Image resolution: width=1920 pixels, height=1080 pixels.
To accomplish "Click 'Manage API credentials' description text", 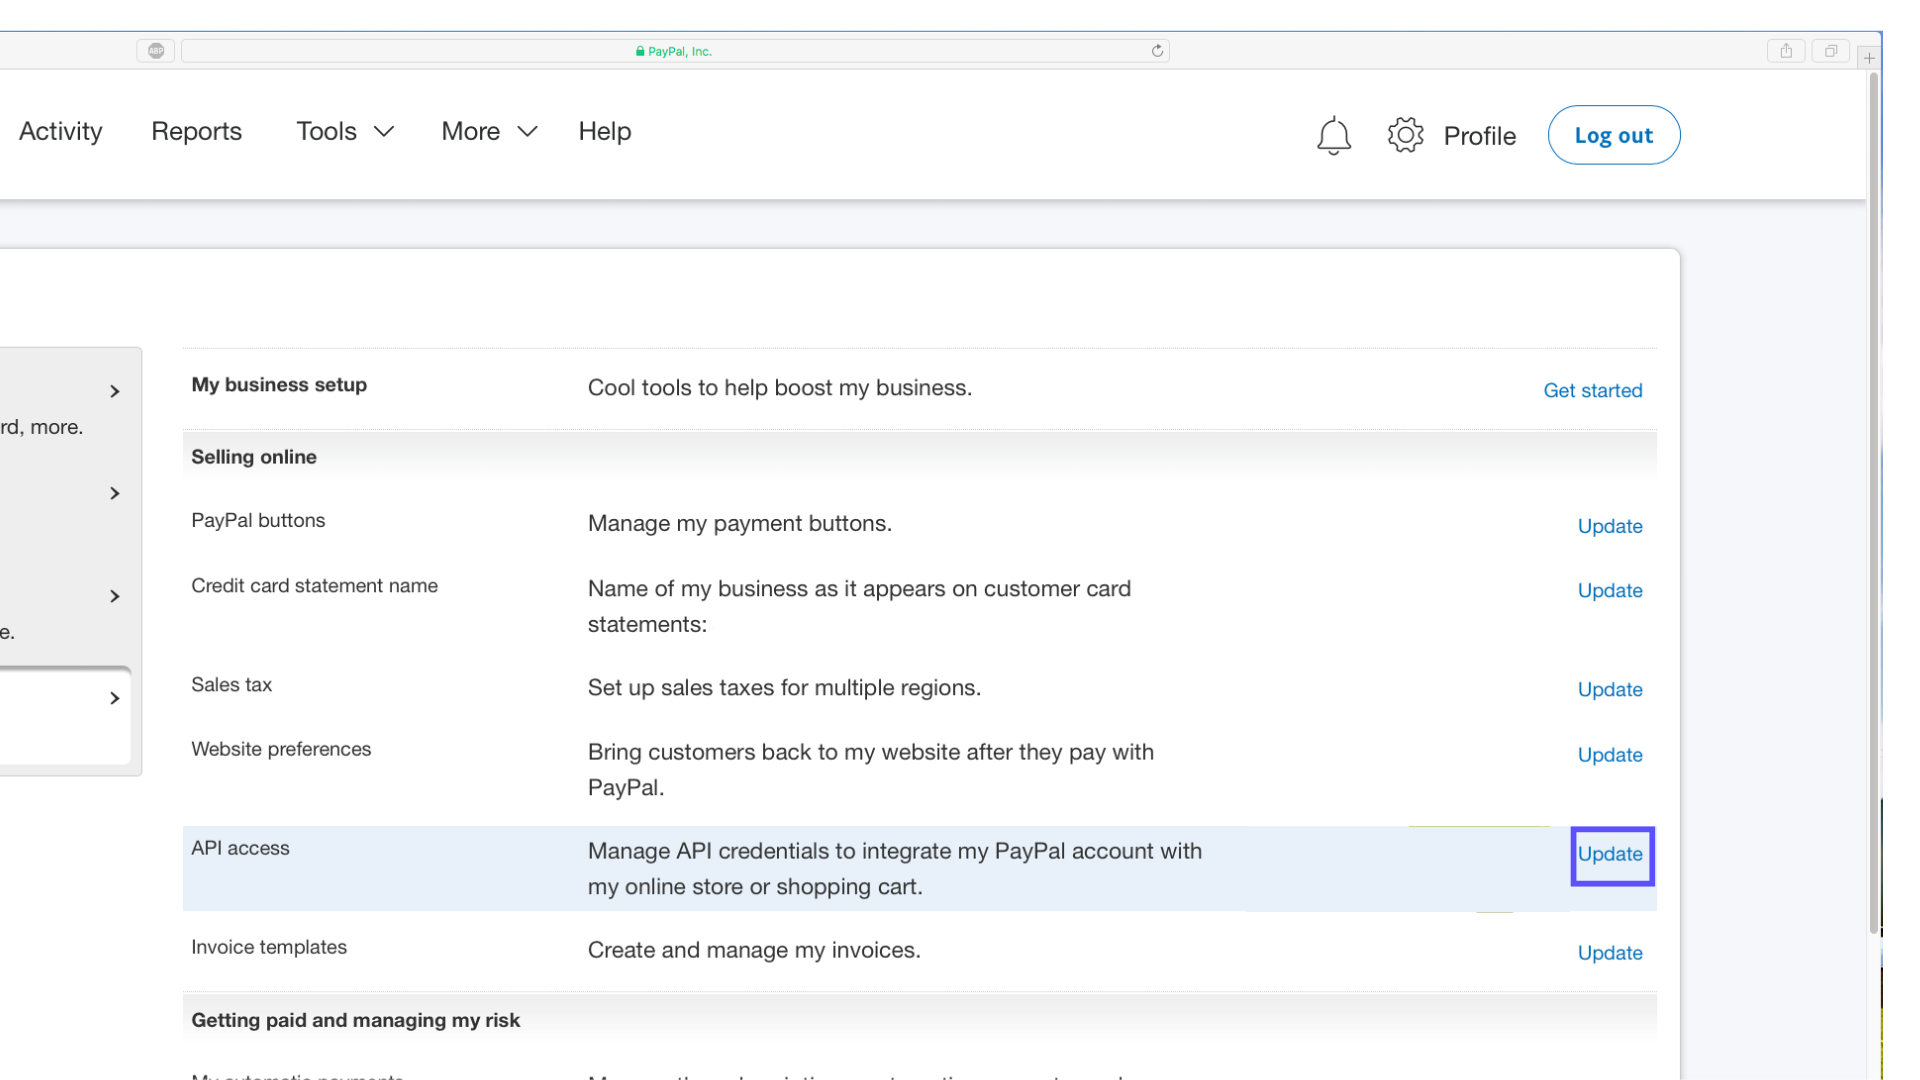I will [x=895, y=869].
